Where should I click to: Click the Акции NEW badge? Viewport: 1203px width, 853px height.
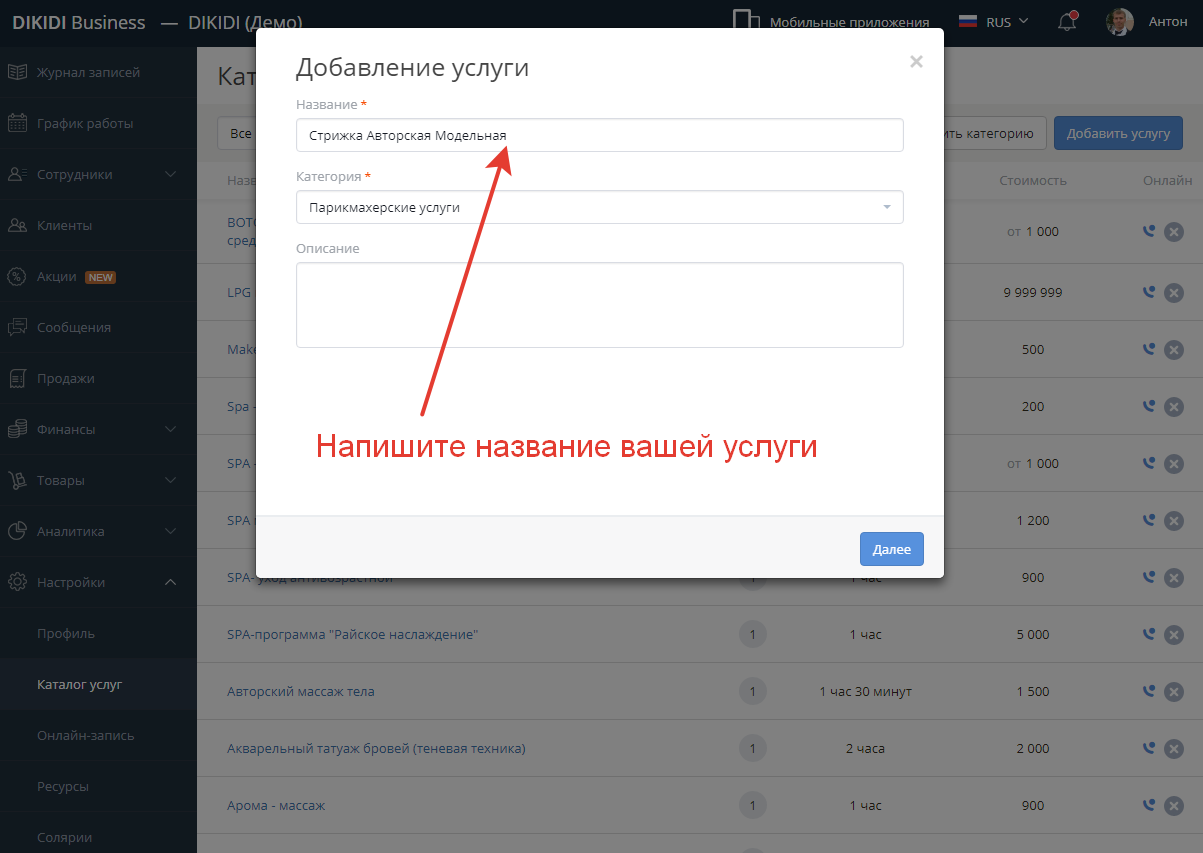coord(100,277)
